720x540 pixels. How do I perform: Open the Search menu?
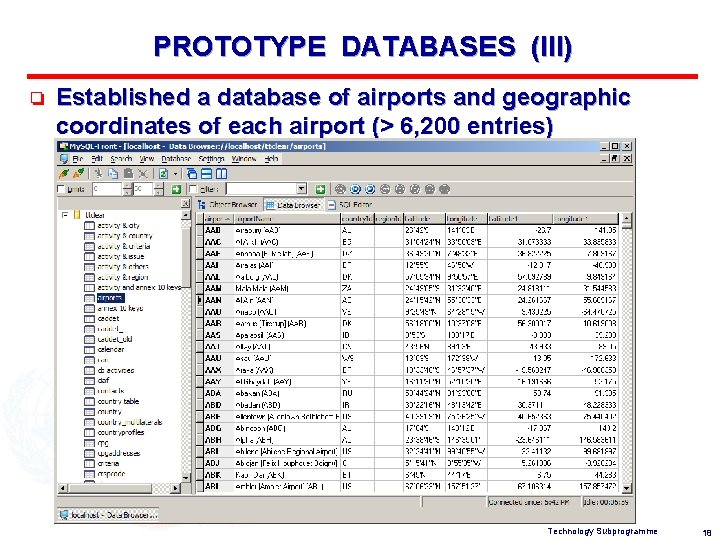click(x=122, y=159)
